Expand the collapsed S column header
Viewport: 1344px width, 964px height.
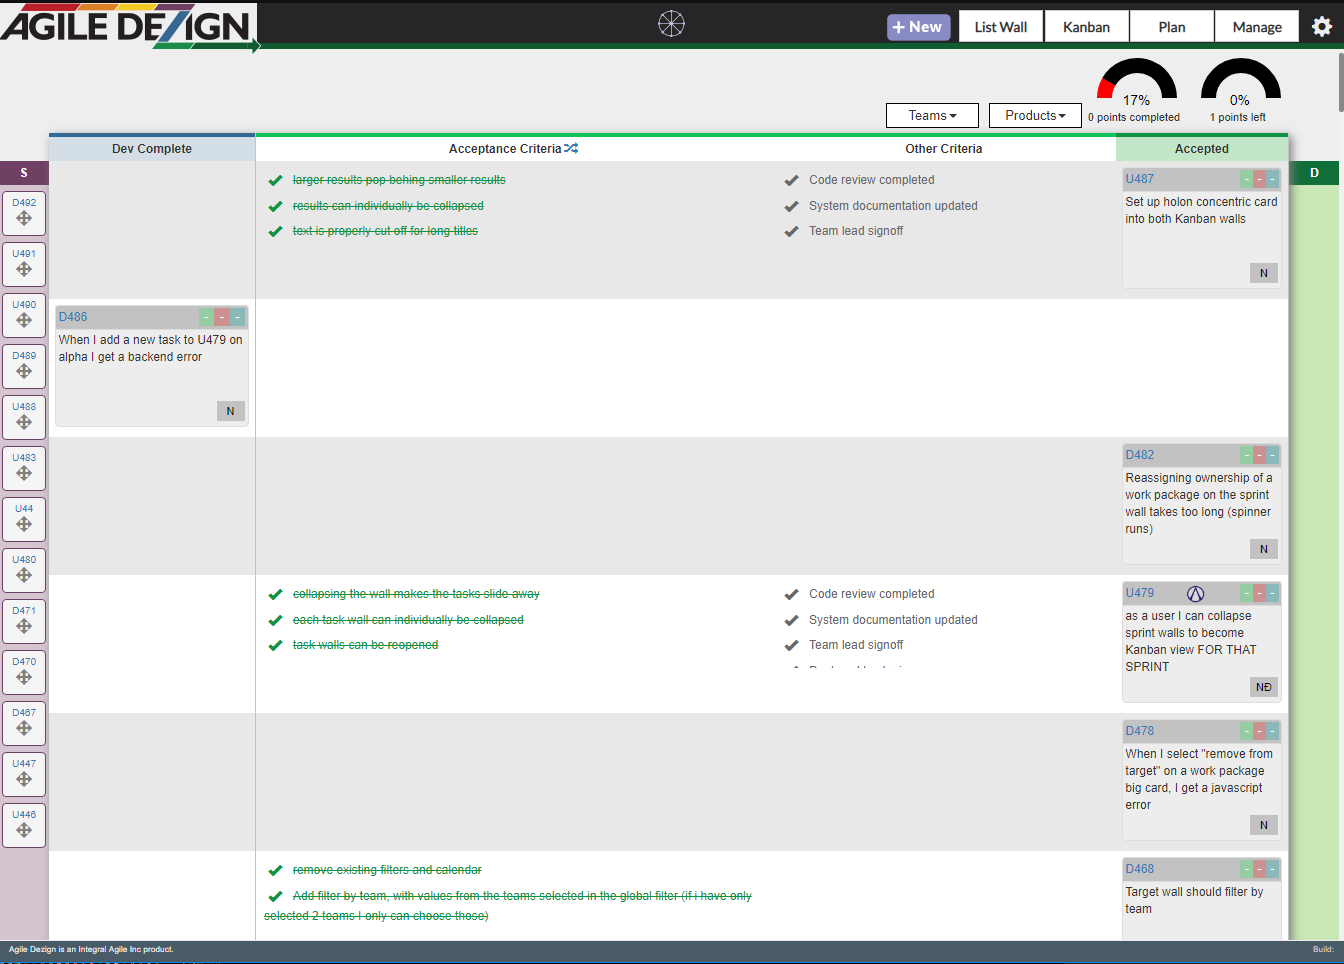click(24, 173)
